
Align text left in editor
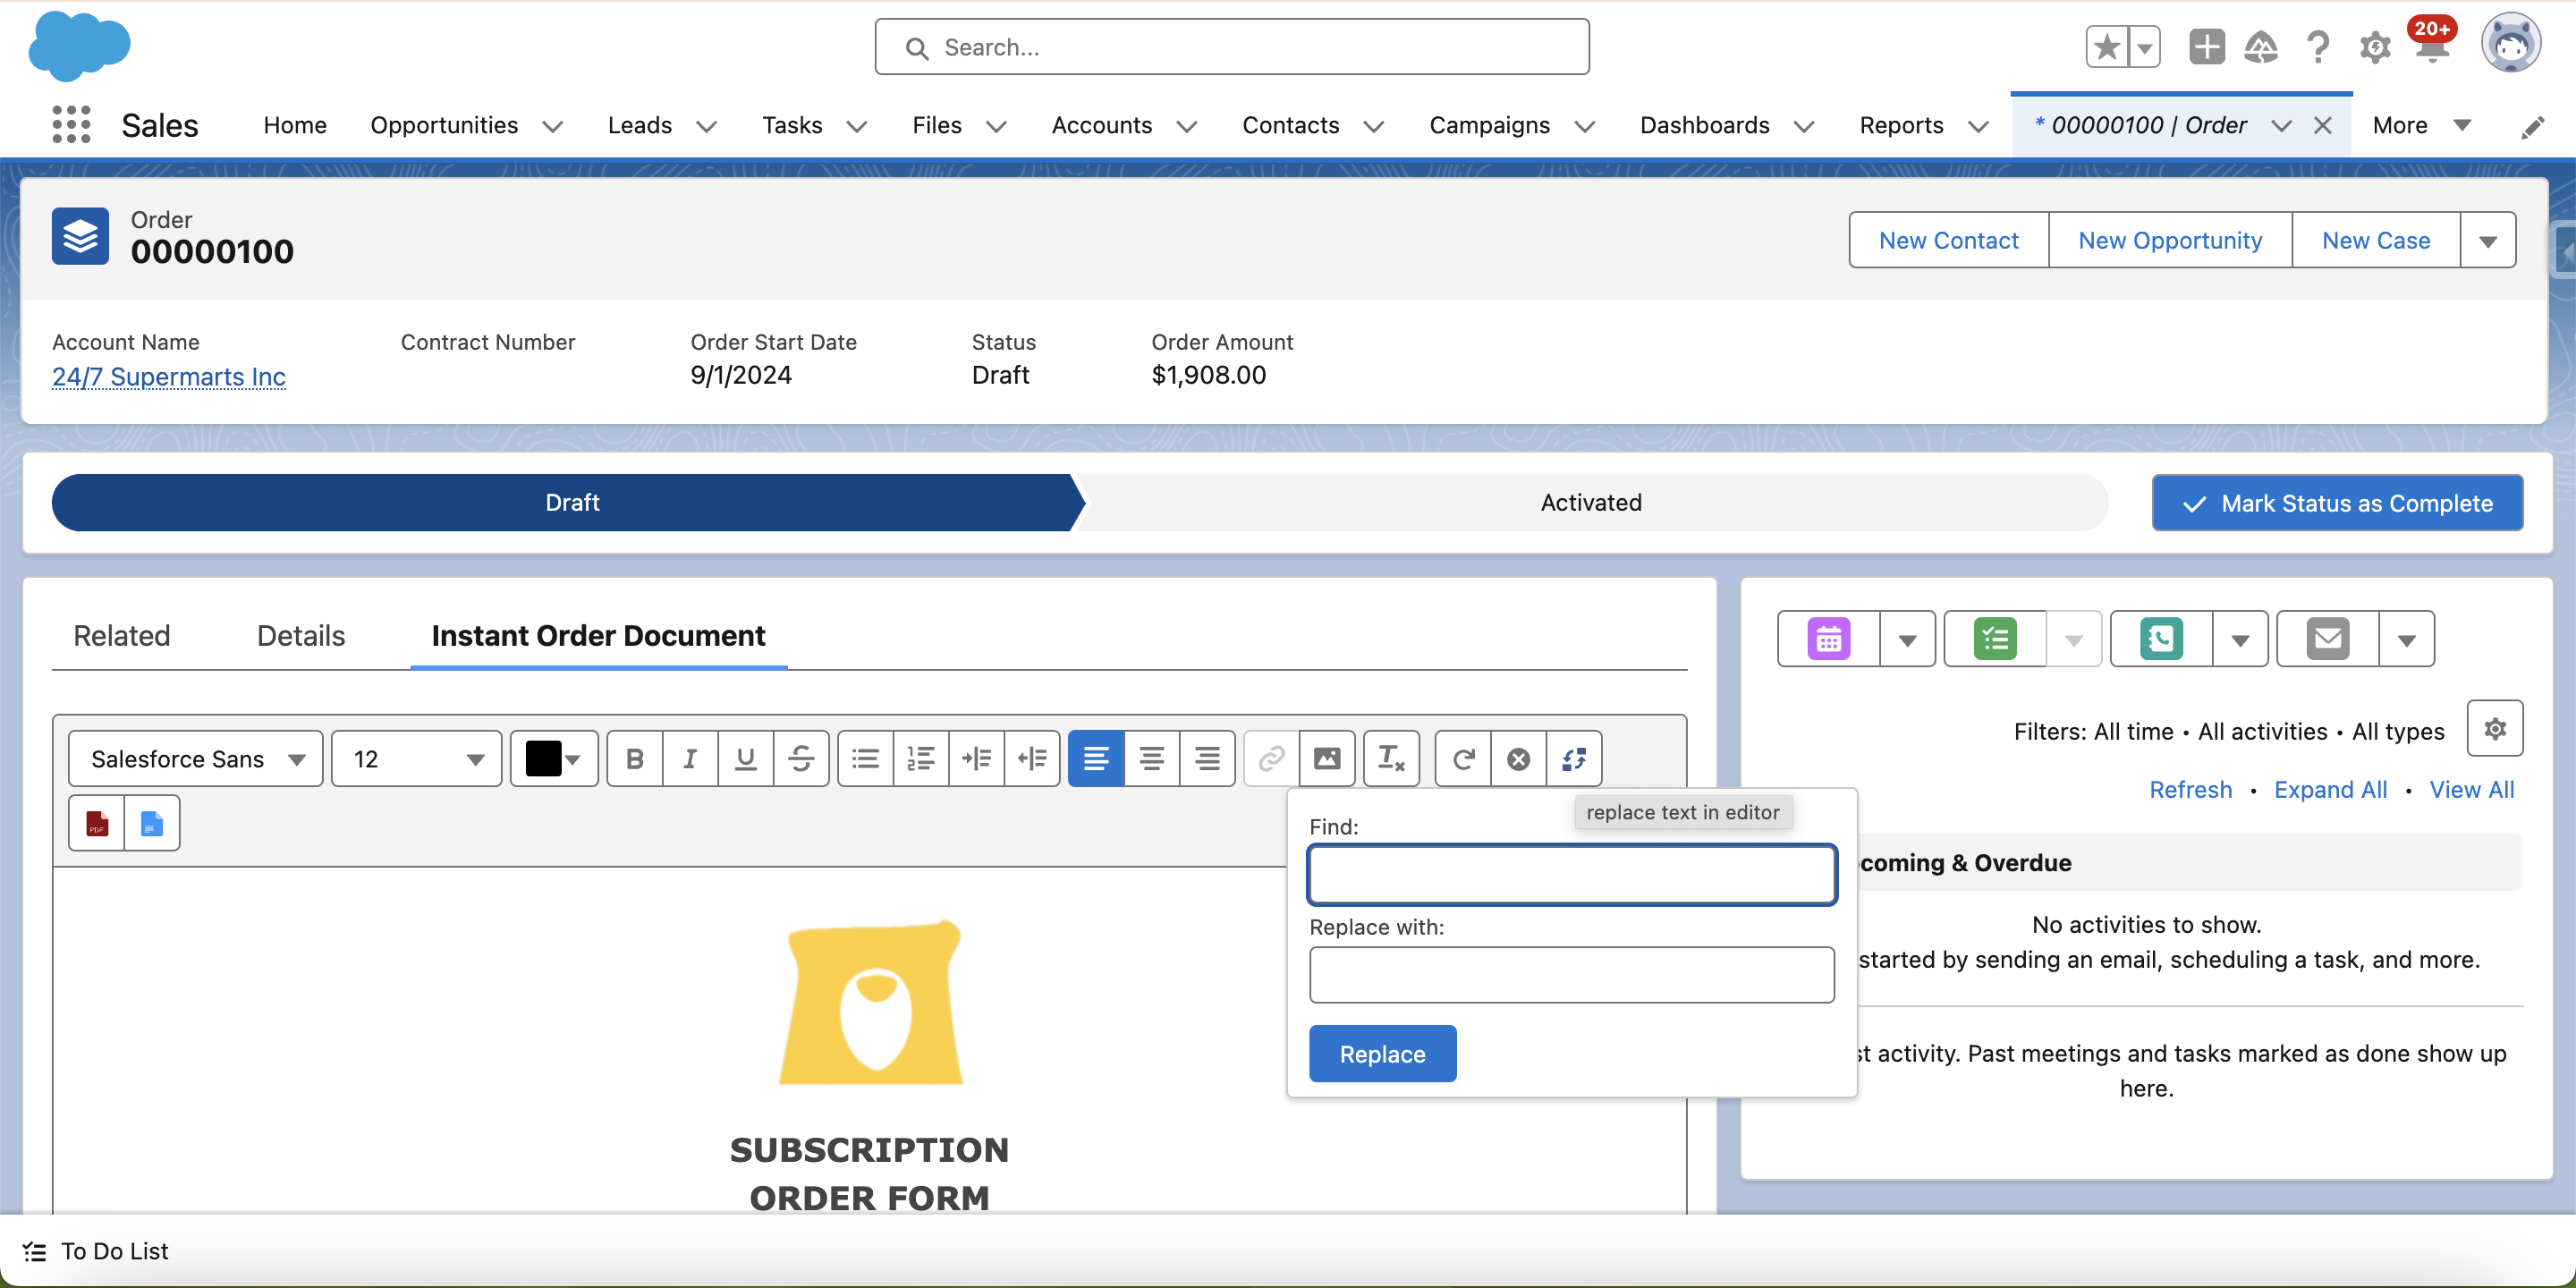tap(1096, 759)
